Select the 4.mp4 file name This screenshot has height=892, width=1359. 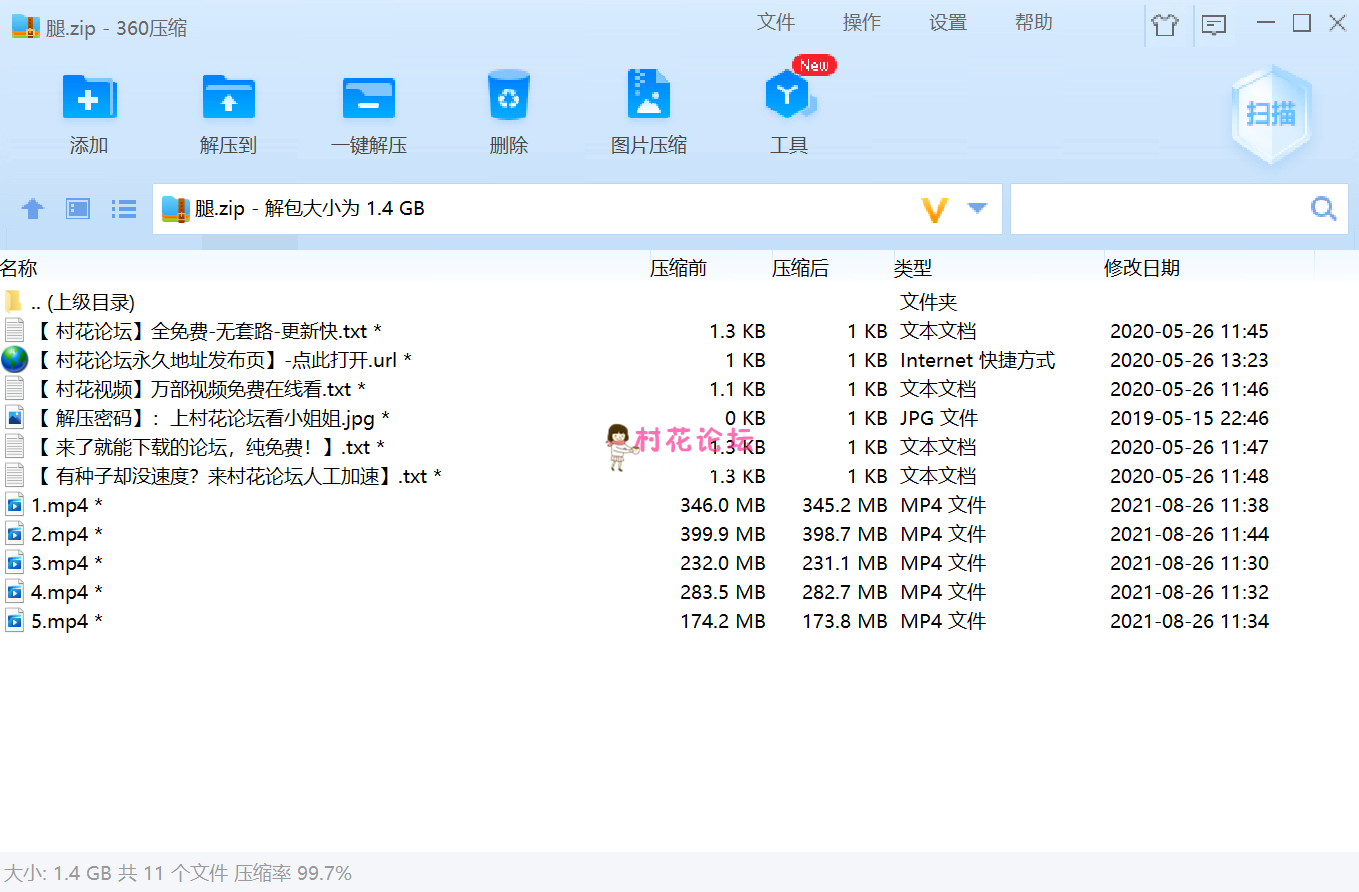67,592
